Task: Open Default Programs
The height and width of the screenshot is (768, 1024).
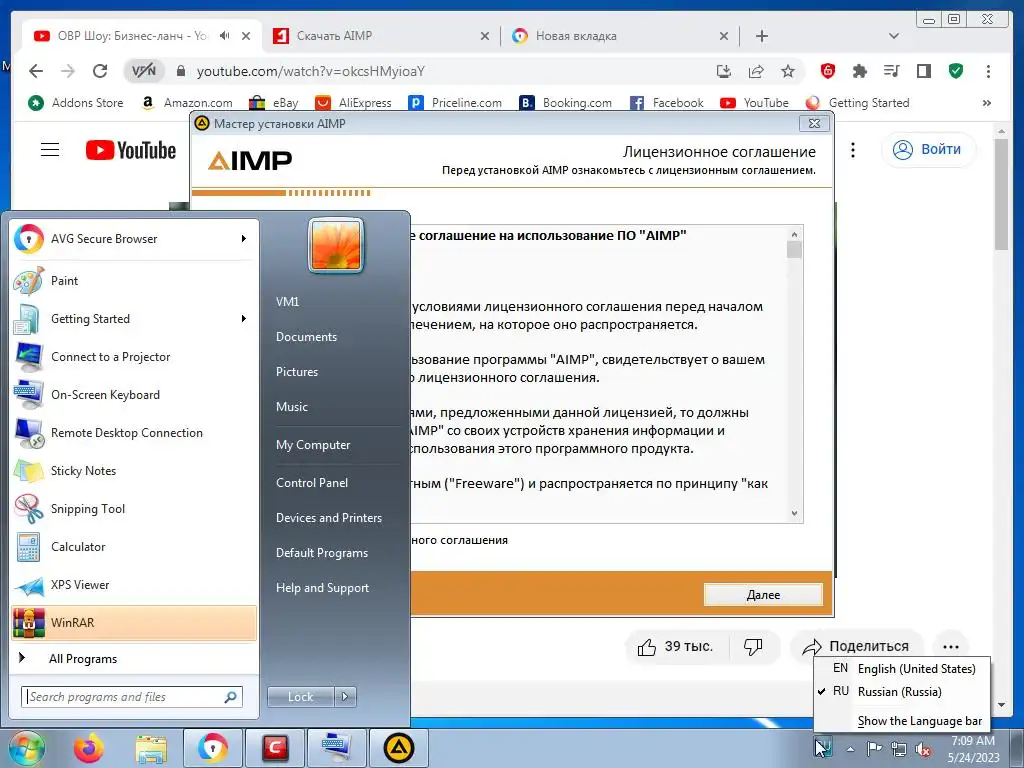Action: (322, 553)
